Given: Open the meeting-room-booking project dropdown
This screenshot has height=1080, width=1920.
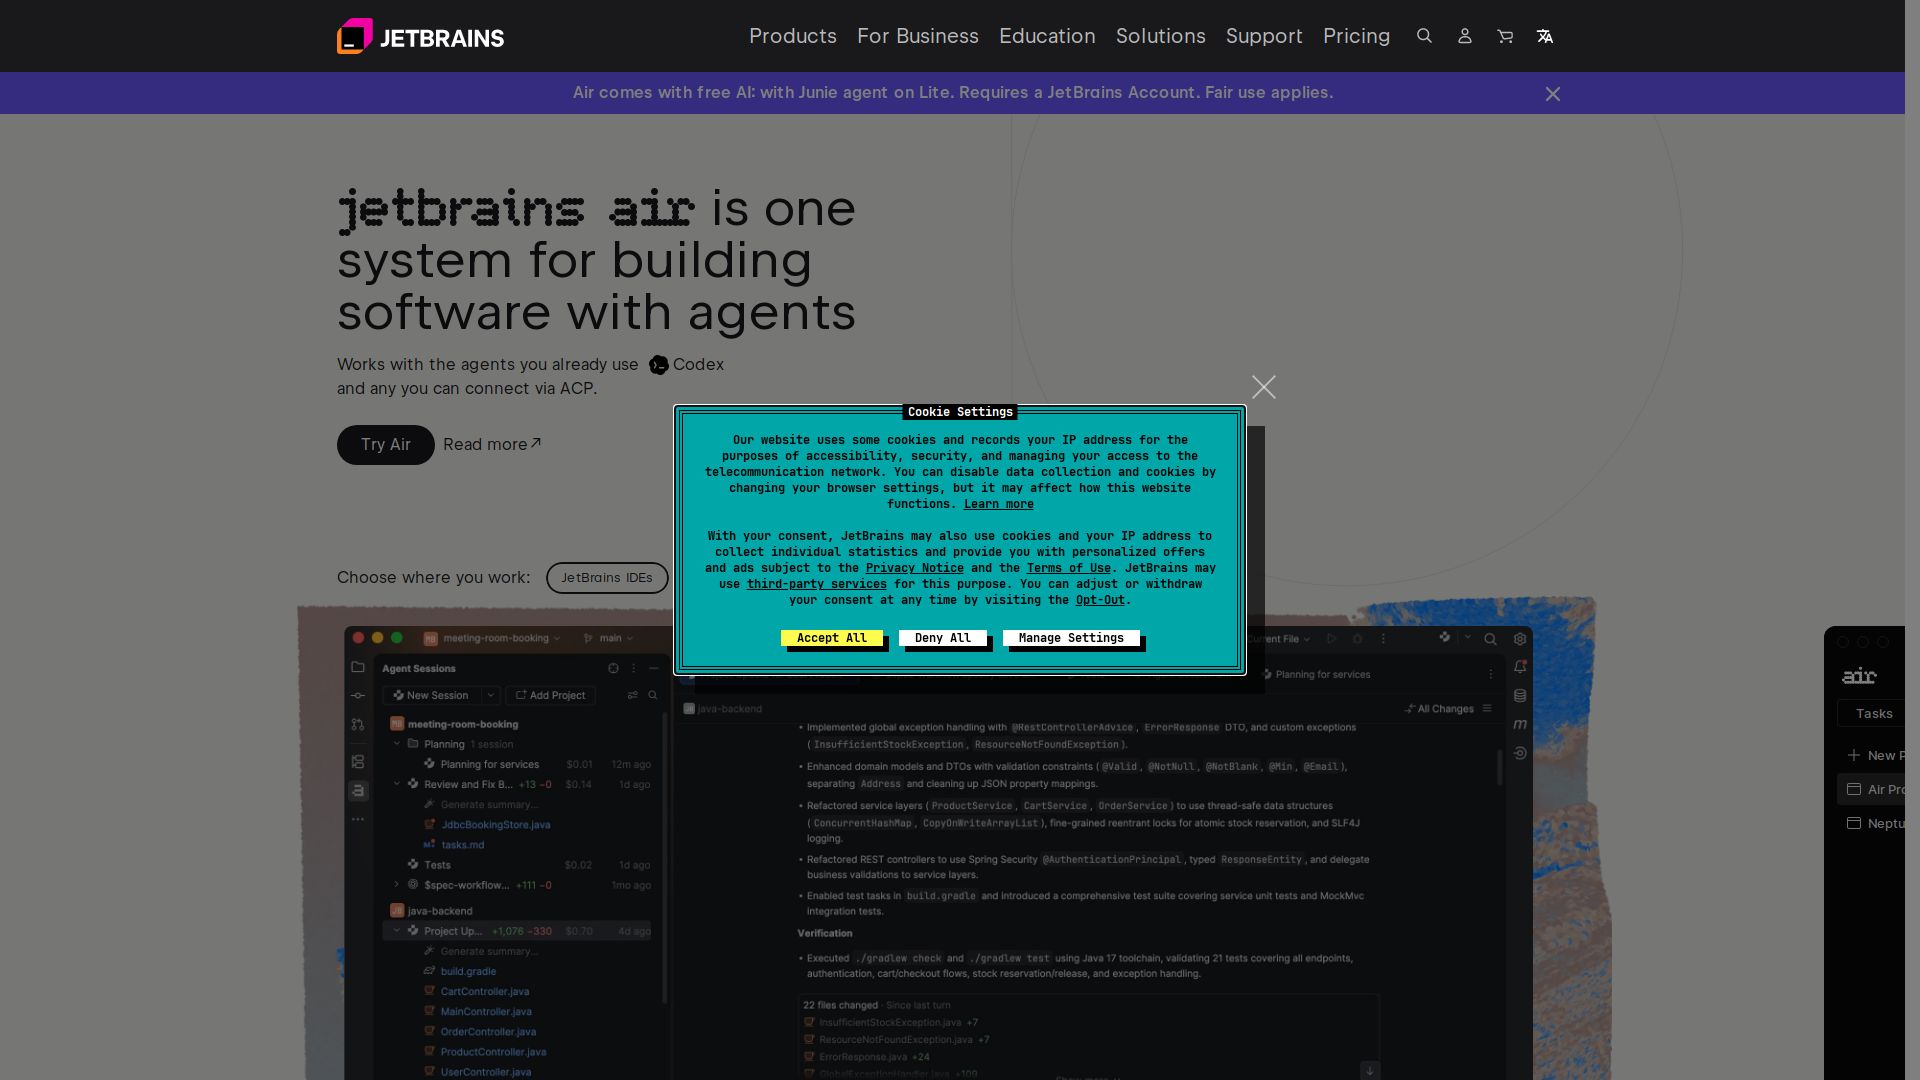Looking at the screenshot, I should [493, 638].
